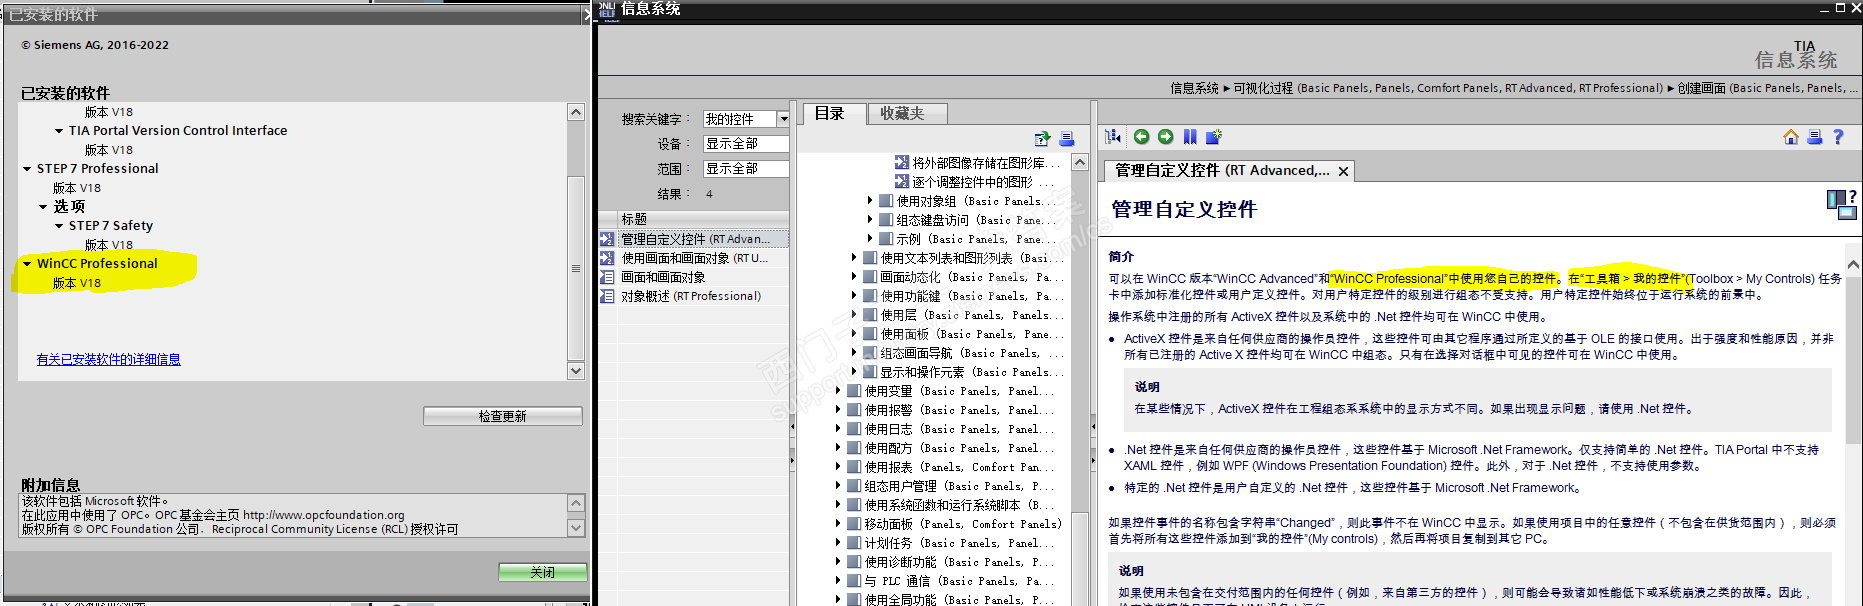Image resolution: width=1863 pixels, height=606 pixels.
Task: Click the book icon of 画面动态化
Action: pos(870,277)
